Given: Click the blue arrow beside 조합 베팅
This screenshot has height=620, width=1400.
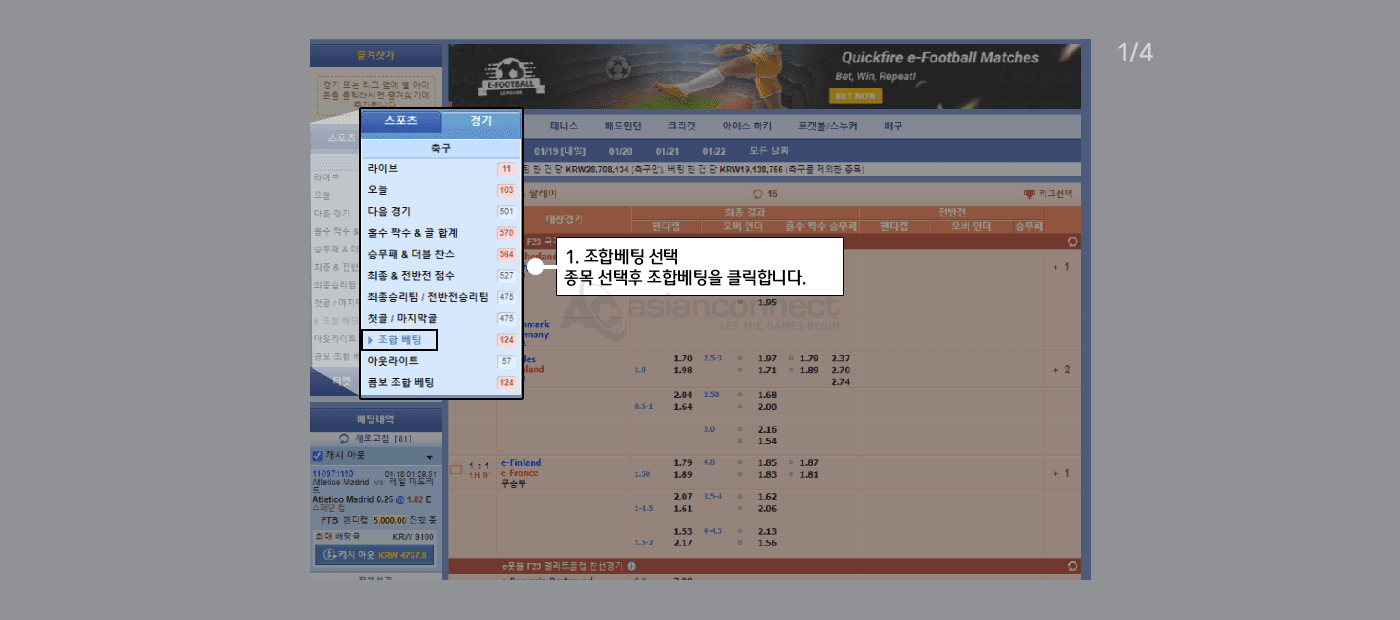Looking at the screenshot, I should [x=370, y=341].
